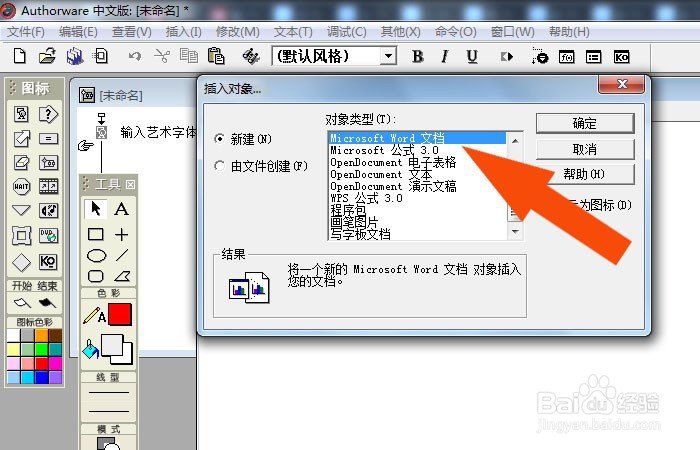
Task: Select the Framework icon
Action: coord(21,235)
